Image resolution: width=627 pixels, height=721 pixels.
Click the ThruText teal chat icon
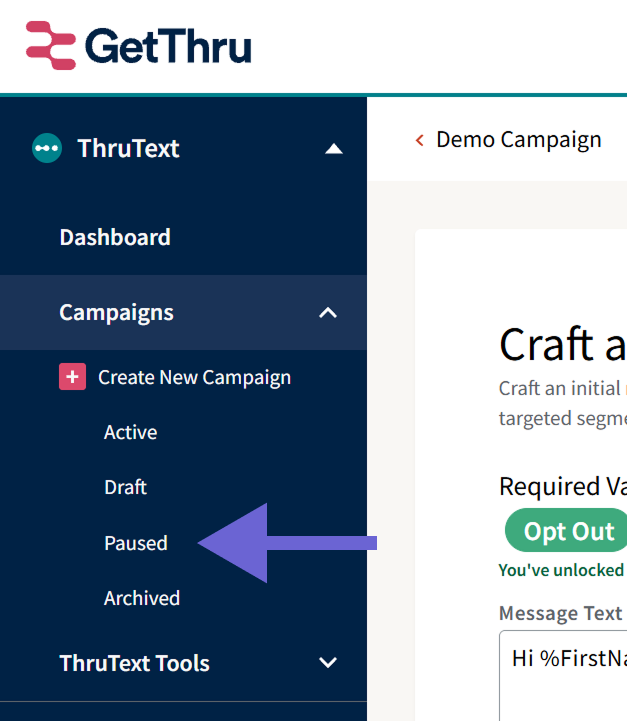[x=47, y=148]
